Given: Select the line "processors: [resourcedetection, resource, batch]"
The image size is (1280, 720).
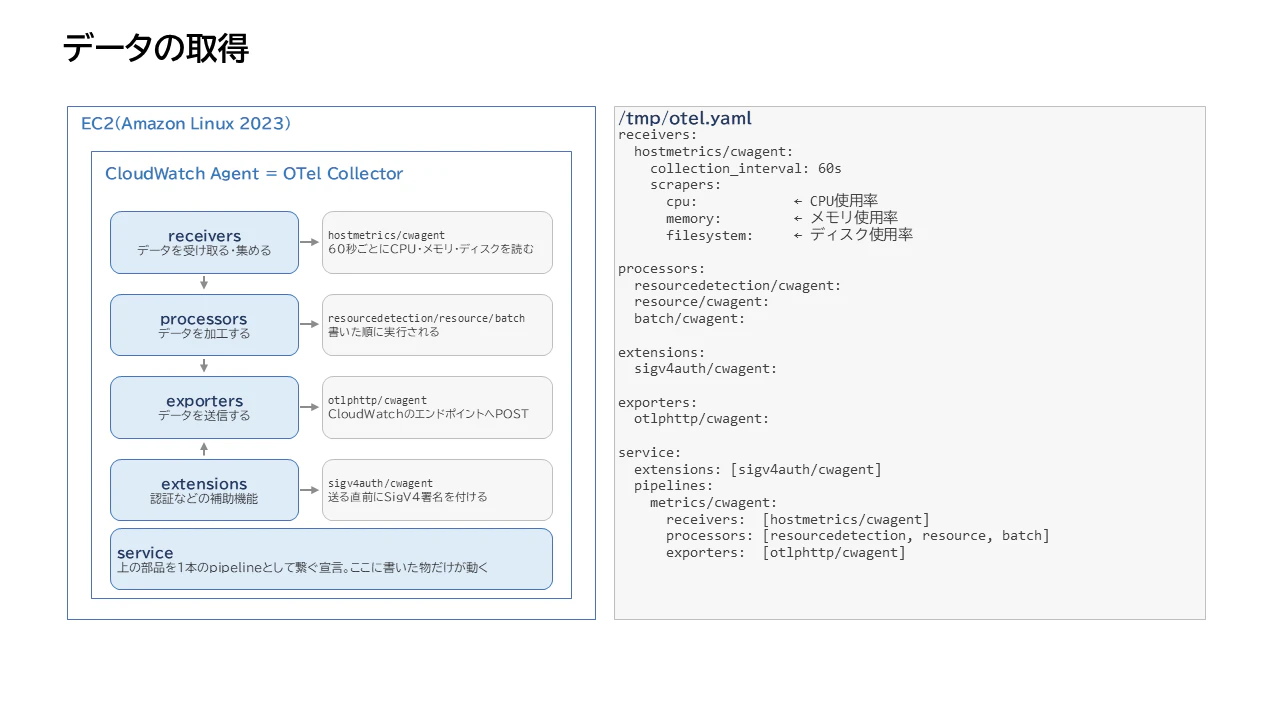Looking at the screenshot, I should [x=858, y=536].
